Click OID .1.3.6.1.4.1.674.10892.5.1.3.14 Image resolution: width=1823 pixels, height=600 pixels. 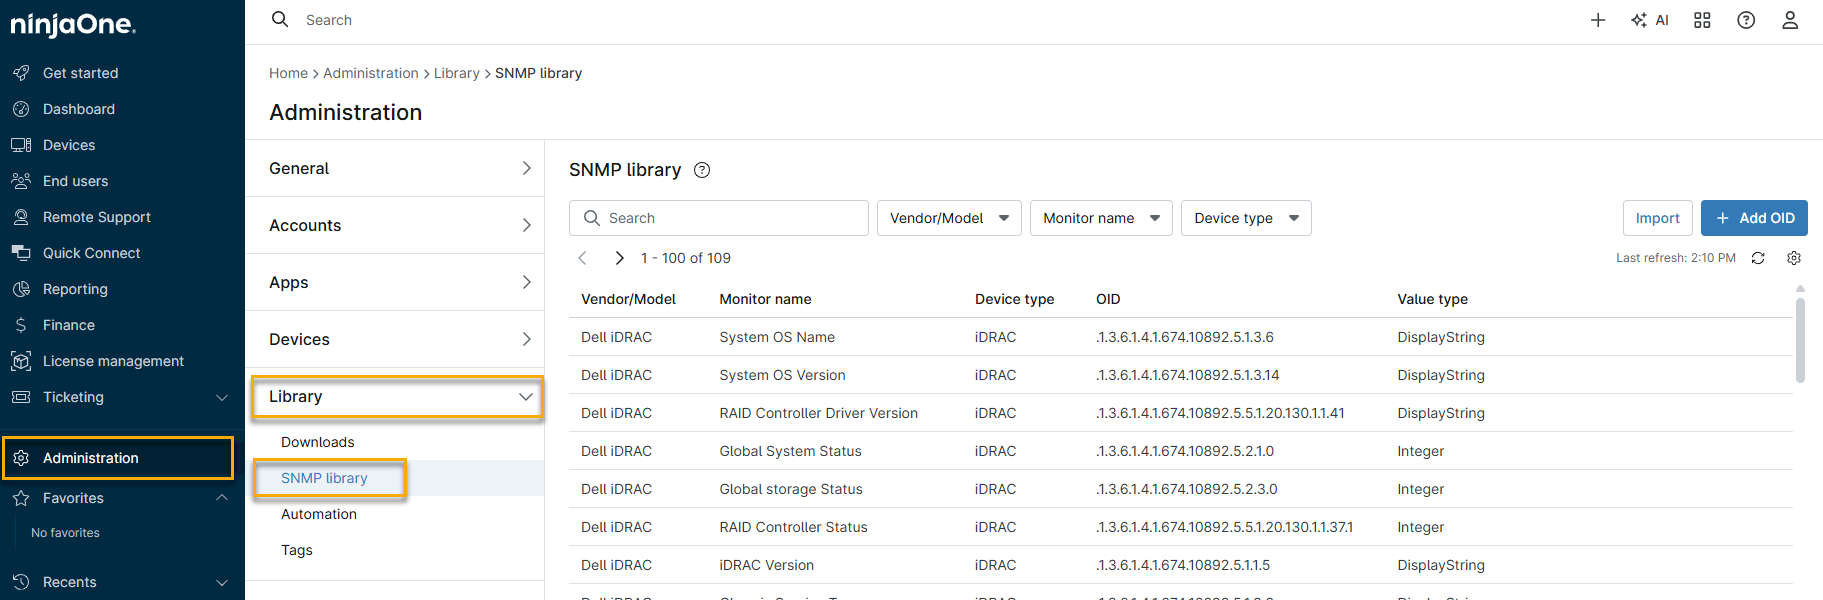click(1187, 375)
